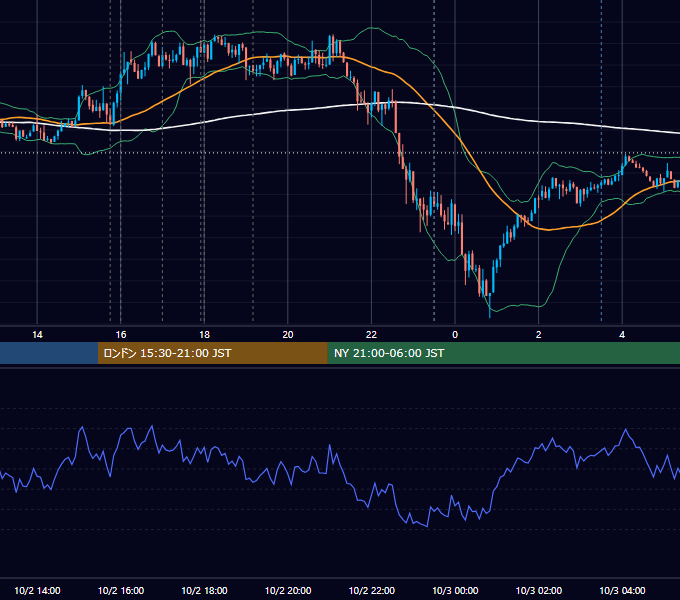Click the 10/2 16:00 date label
The width and height of the screenshot is (680, 600).
[121, 590]
